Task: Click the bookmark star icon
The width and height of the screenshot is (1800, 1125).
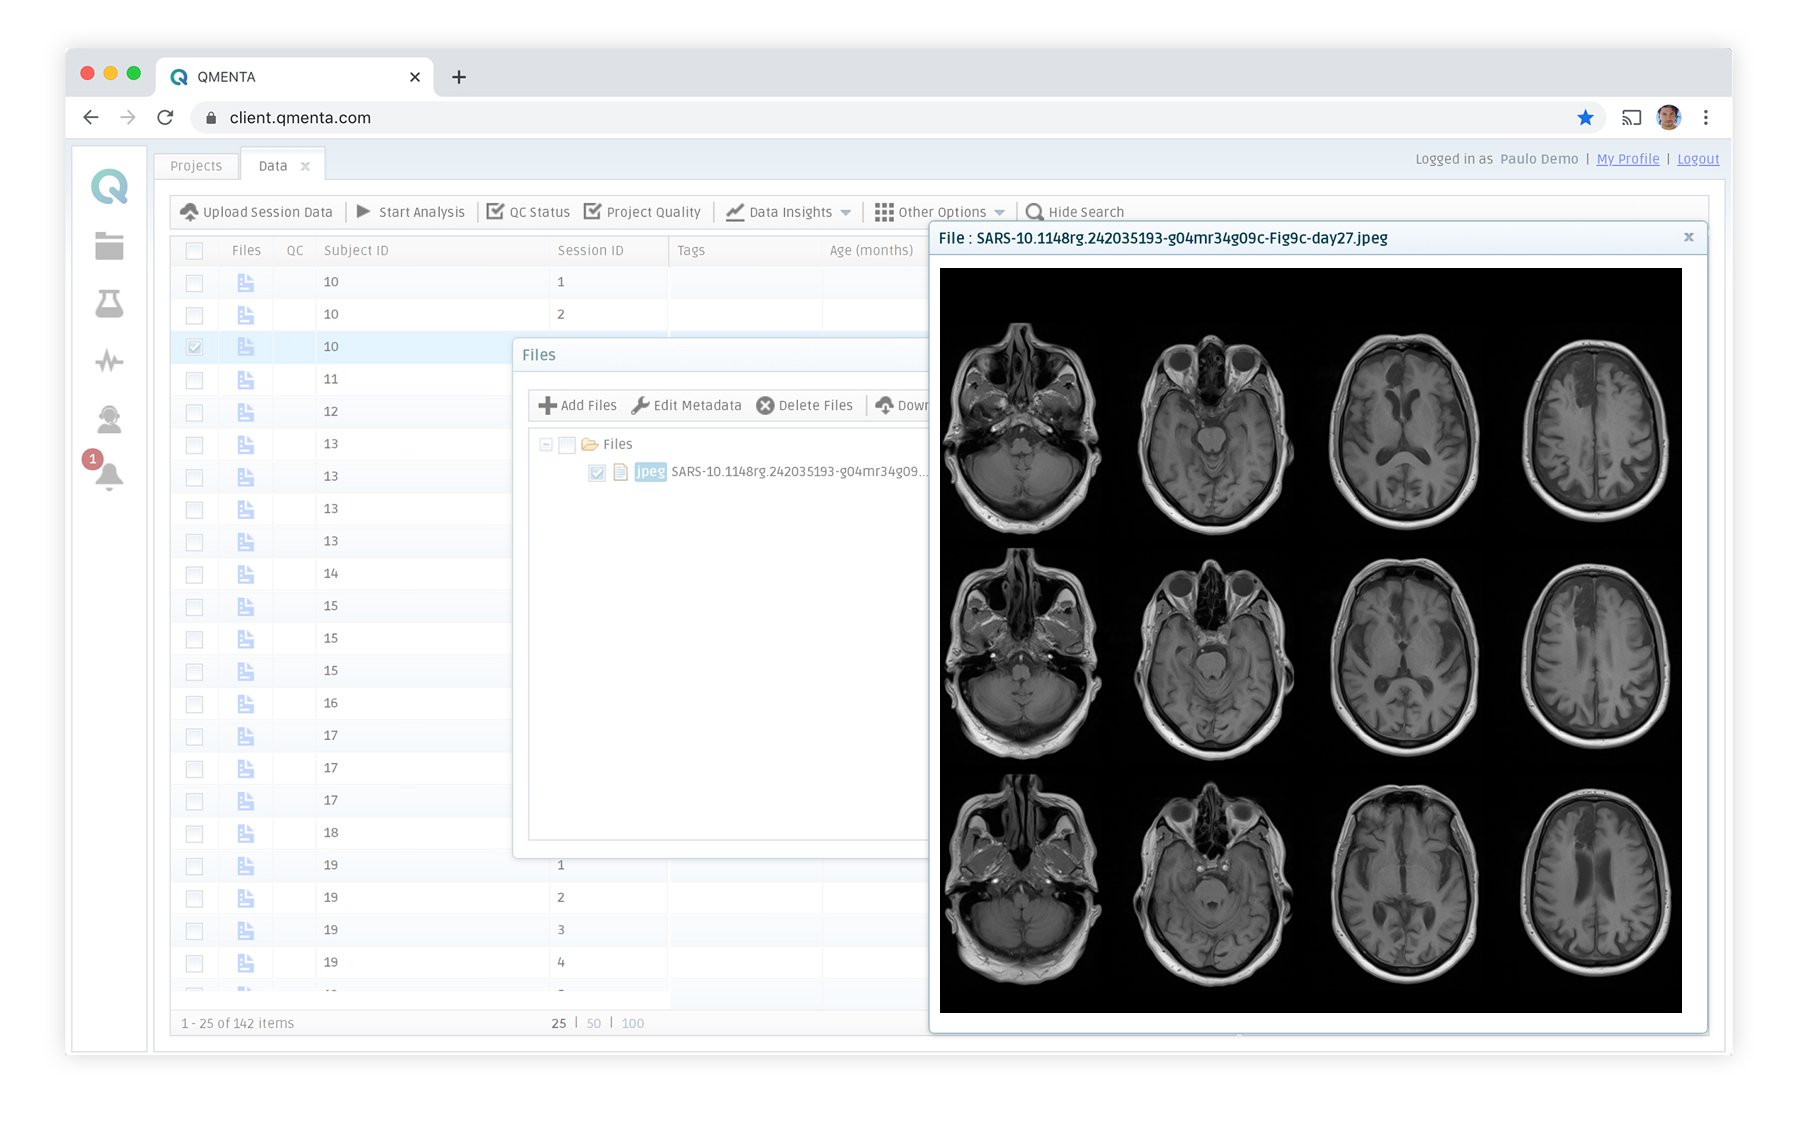Action: [1585, 117]
